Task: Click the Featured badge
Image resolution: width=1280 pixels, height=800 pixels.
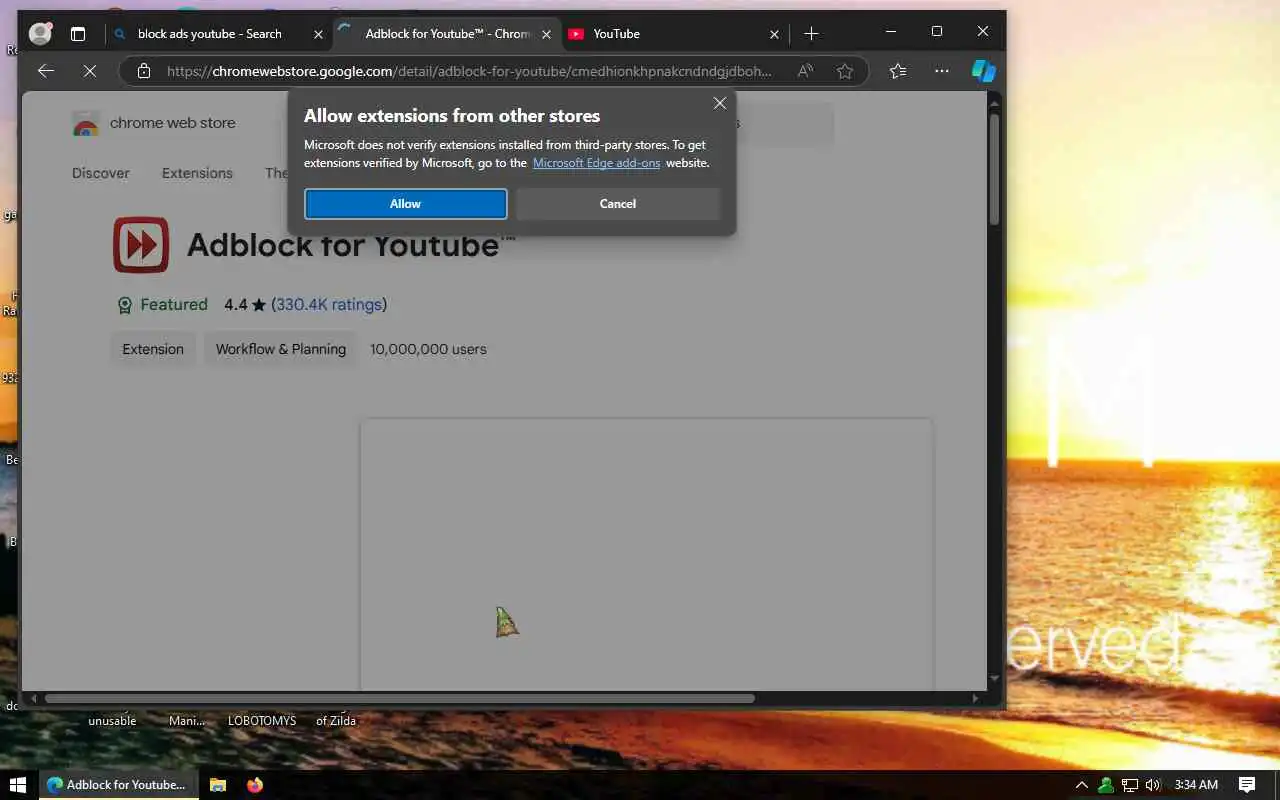Action: pos(163,305)
